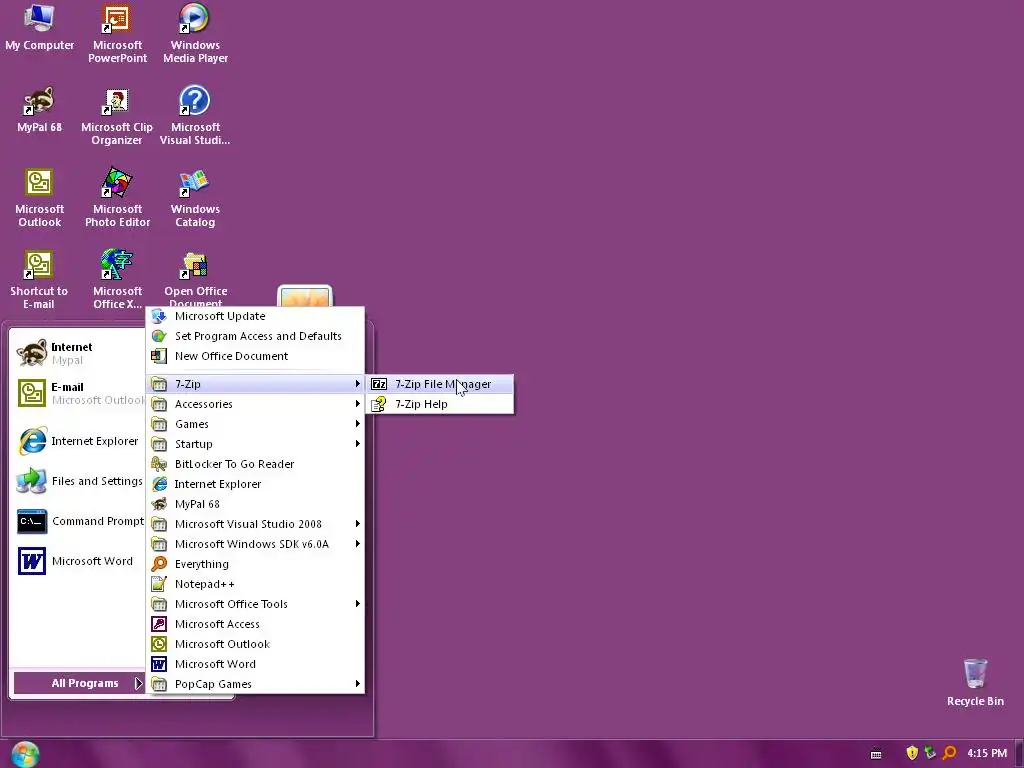This screenshot has height=768, width=1024.
Task: Launch MyPal 68 desktop shortcut
Action: click(x=39, y=110)
